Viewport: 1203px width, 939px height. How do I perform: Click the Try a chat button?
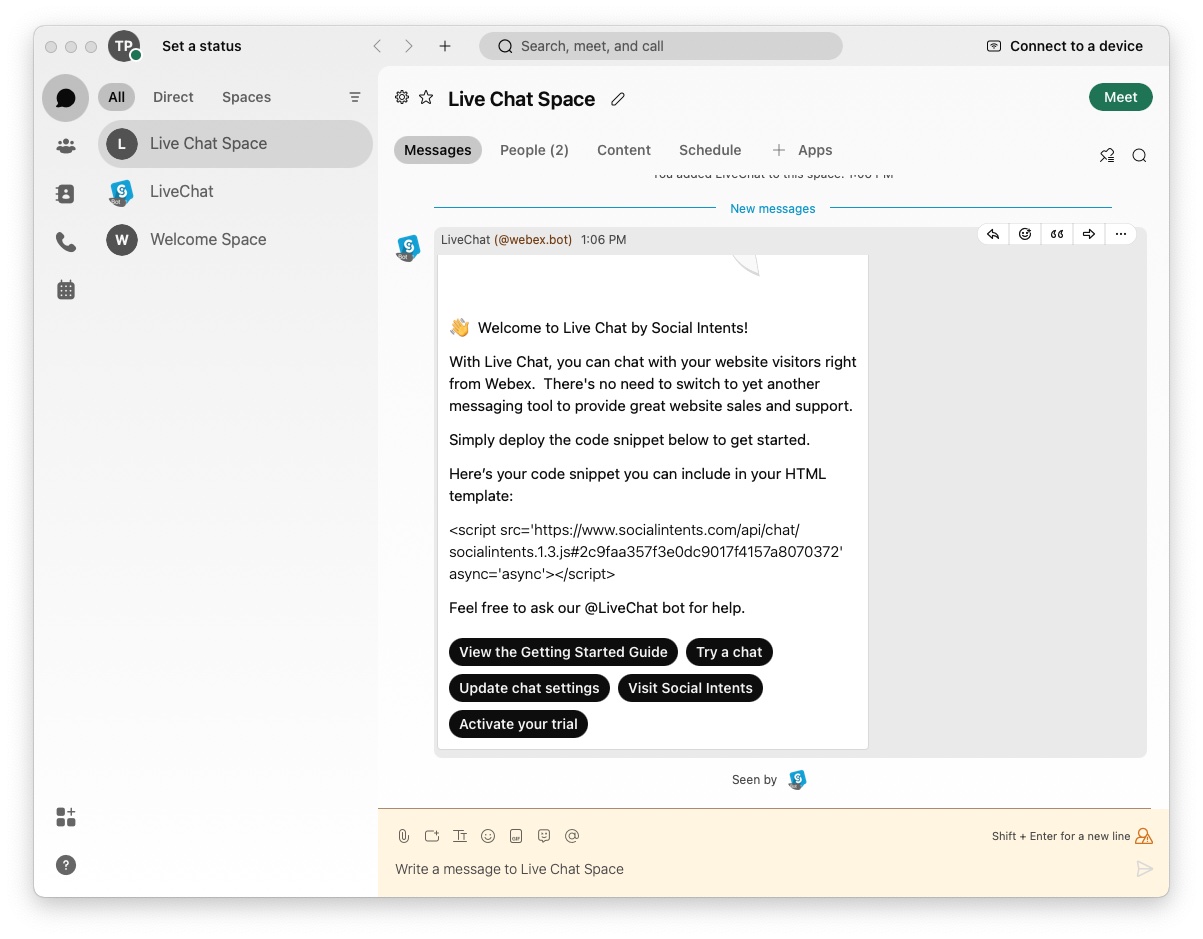[729, 652]
